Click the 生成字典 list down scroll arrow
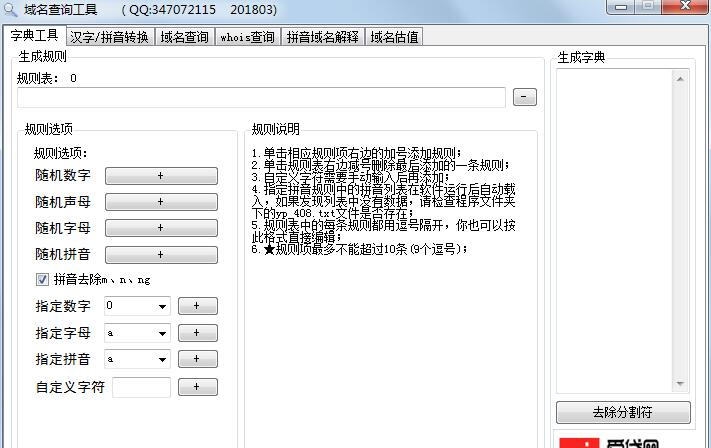This screenshot has height=448, width=711. pos(680,384)
